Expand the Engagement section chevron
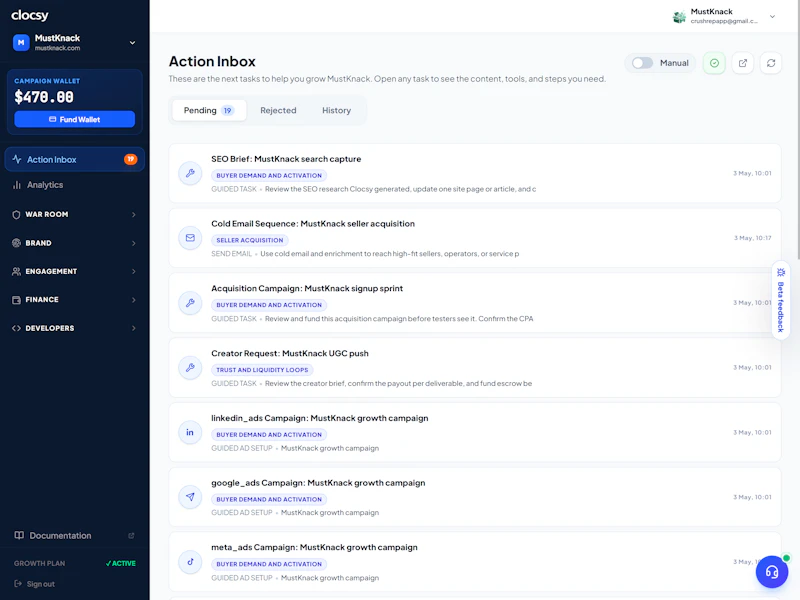 [134, 271]
